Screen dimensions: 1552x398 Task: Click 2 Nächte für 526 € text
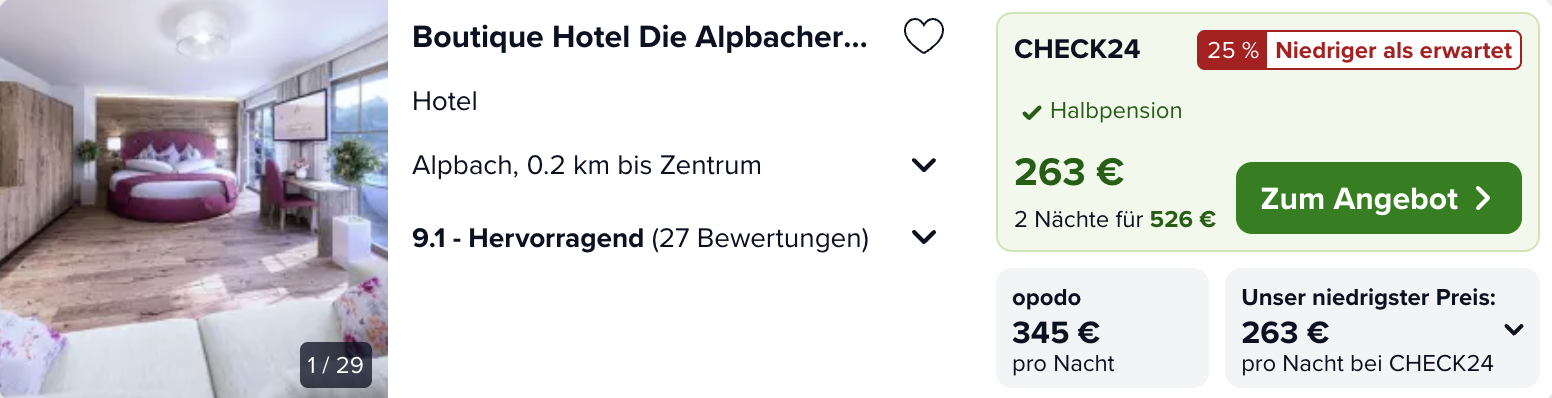pos(1115,220)
